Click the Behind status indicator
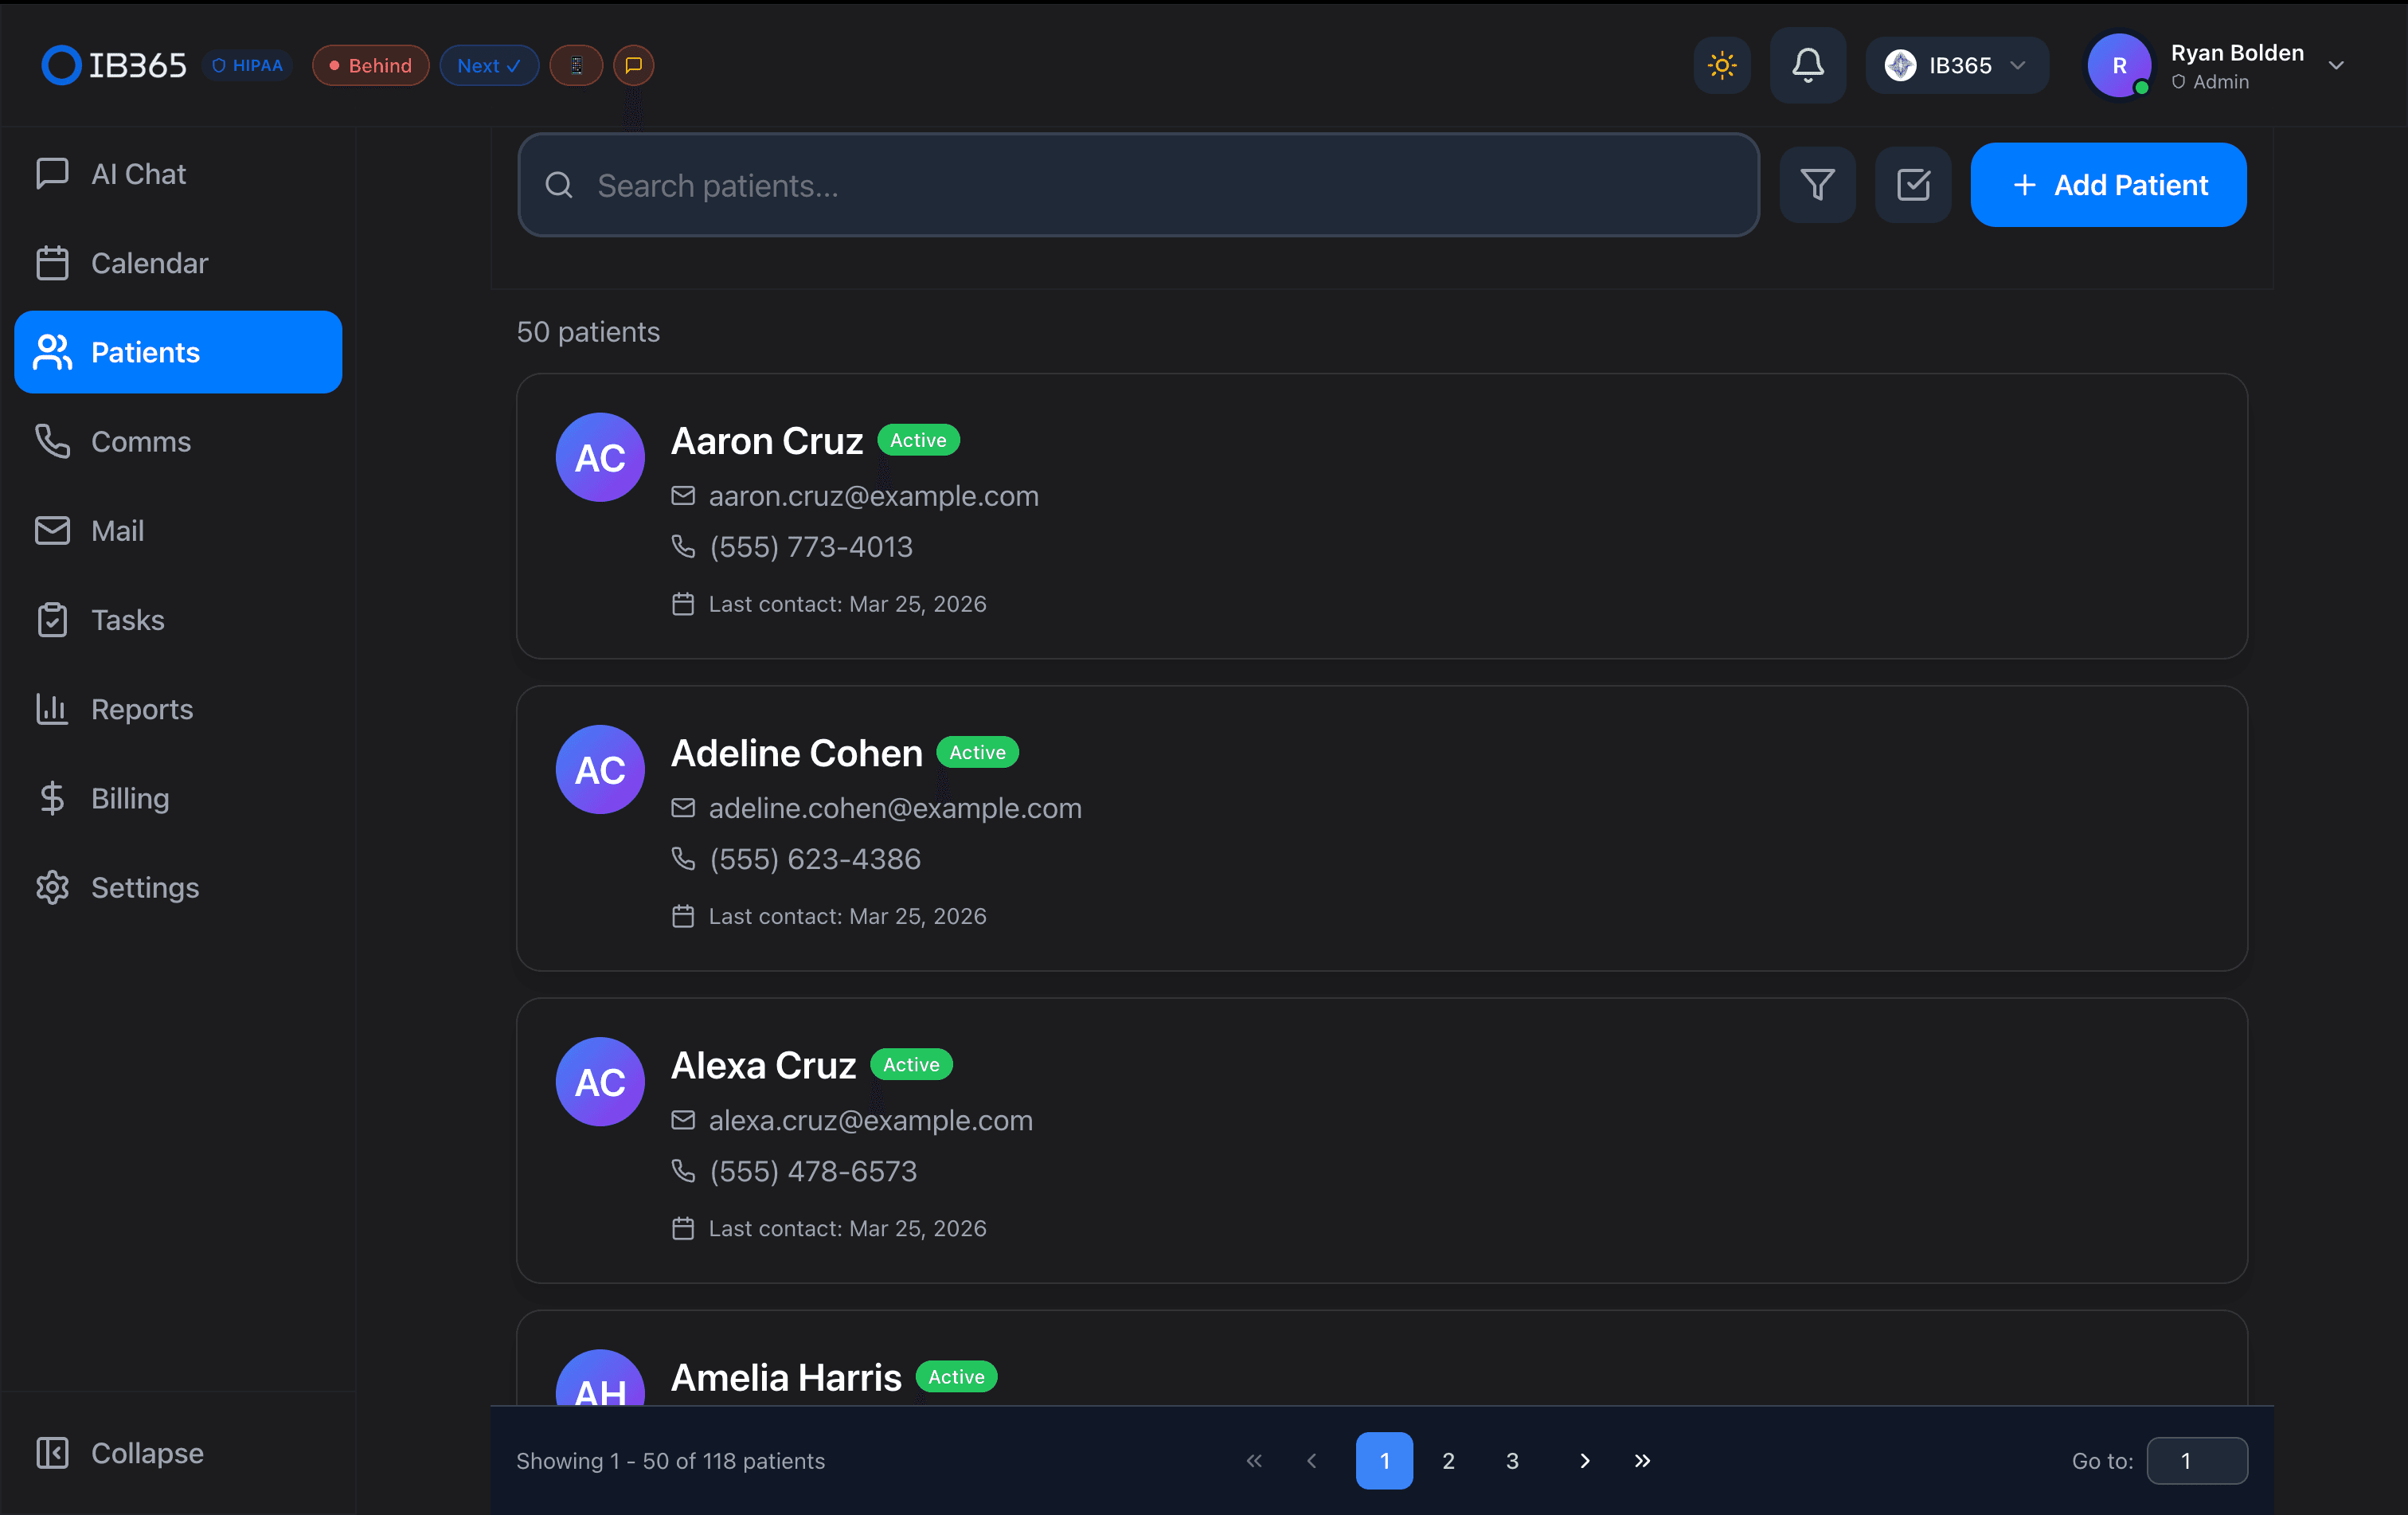2408x1515 pixels. tap(370, 65)
